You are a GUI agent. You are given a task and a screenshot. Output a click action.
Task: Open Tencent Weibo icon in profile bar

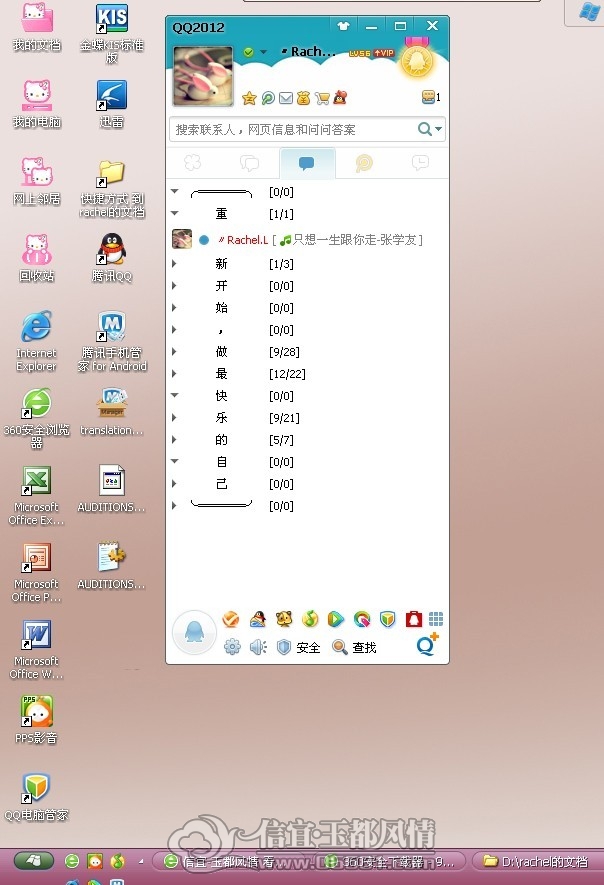coord(268,98)
